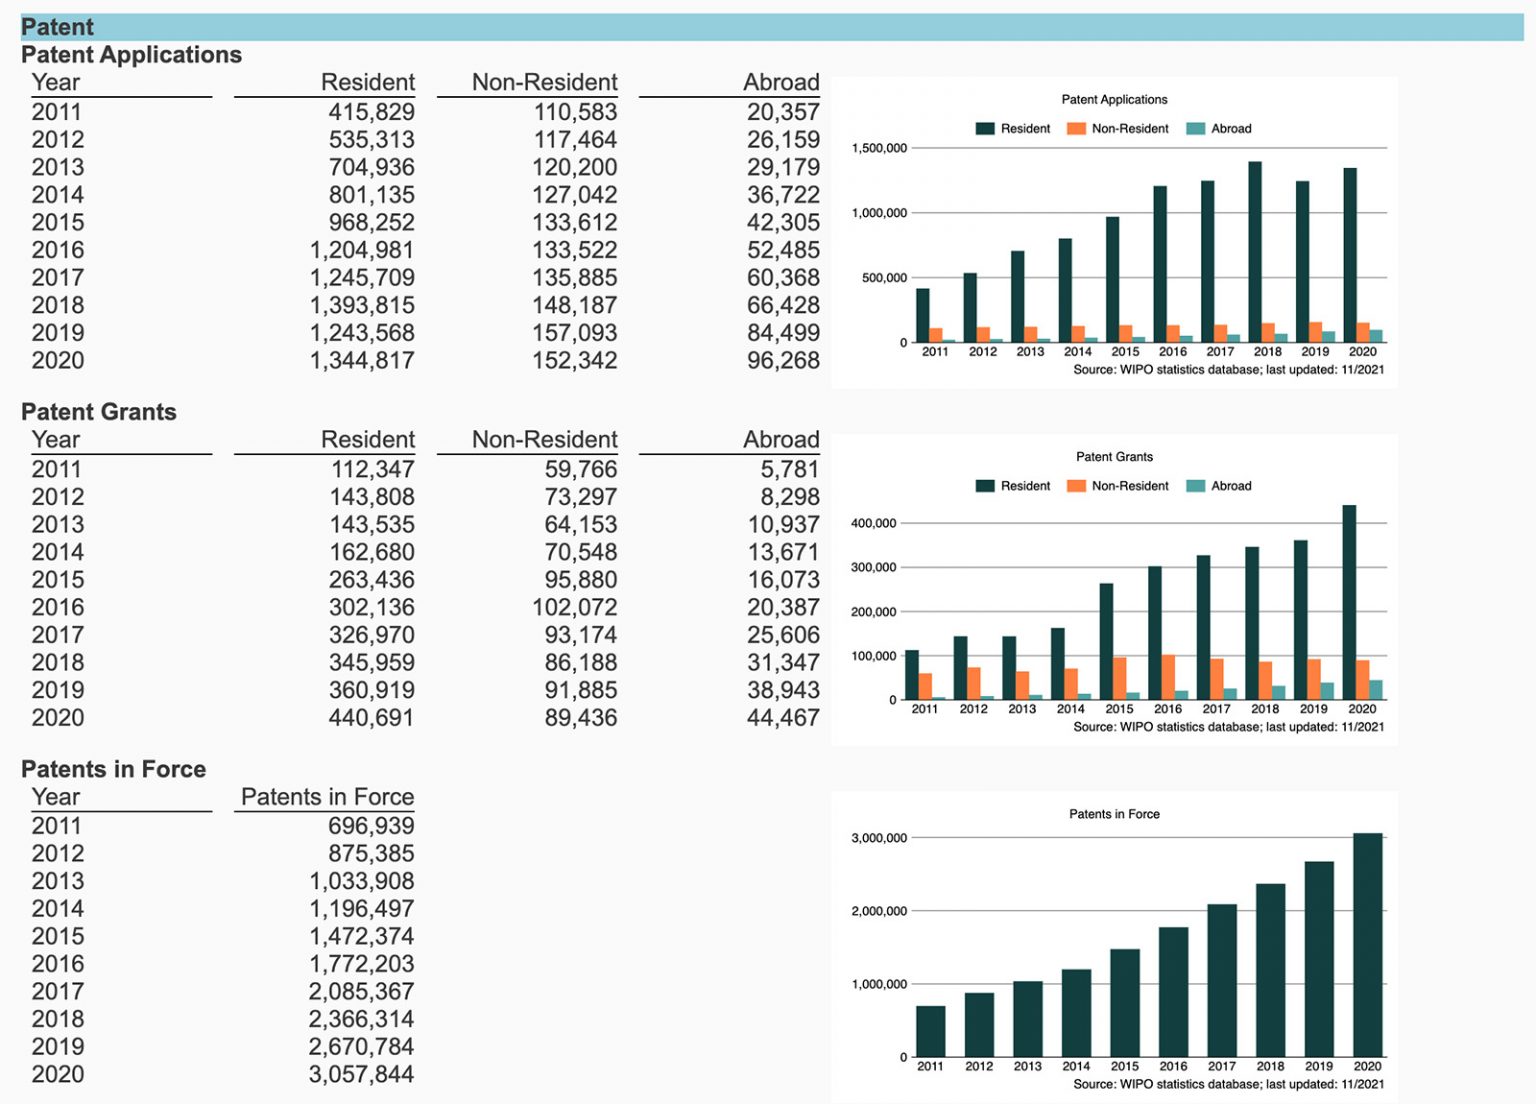Click abroad grants value 20,387
The height and width of the screenshot is (1104, 1536).
[783, 607]
